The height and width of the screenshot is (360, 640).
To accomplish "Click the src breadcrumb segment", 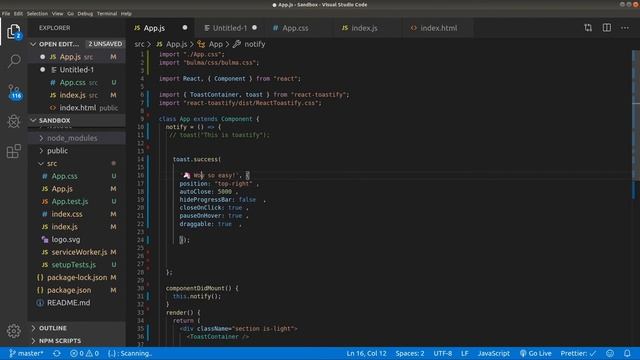I will click(x=139, y=44).
